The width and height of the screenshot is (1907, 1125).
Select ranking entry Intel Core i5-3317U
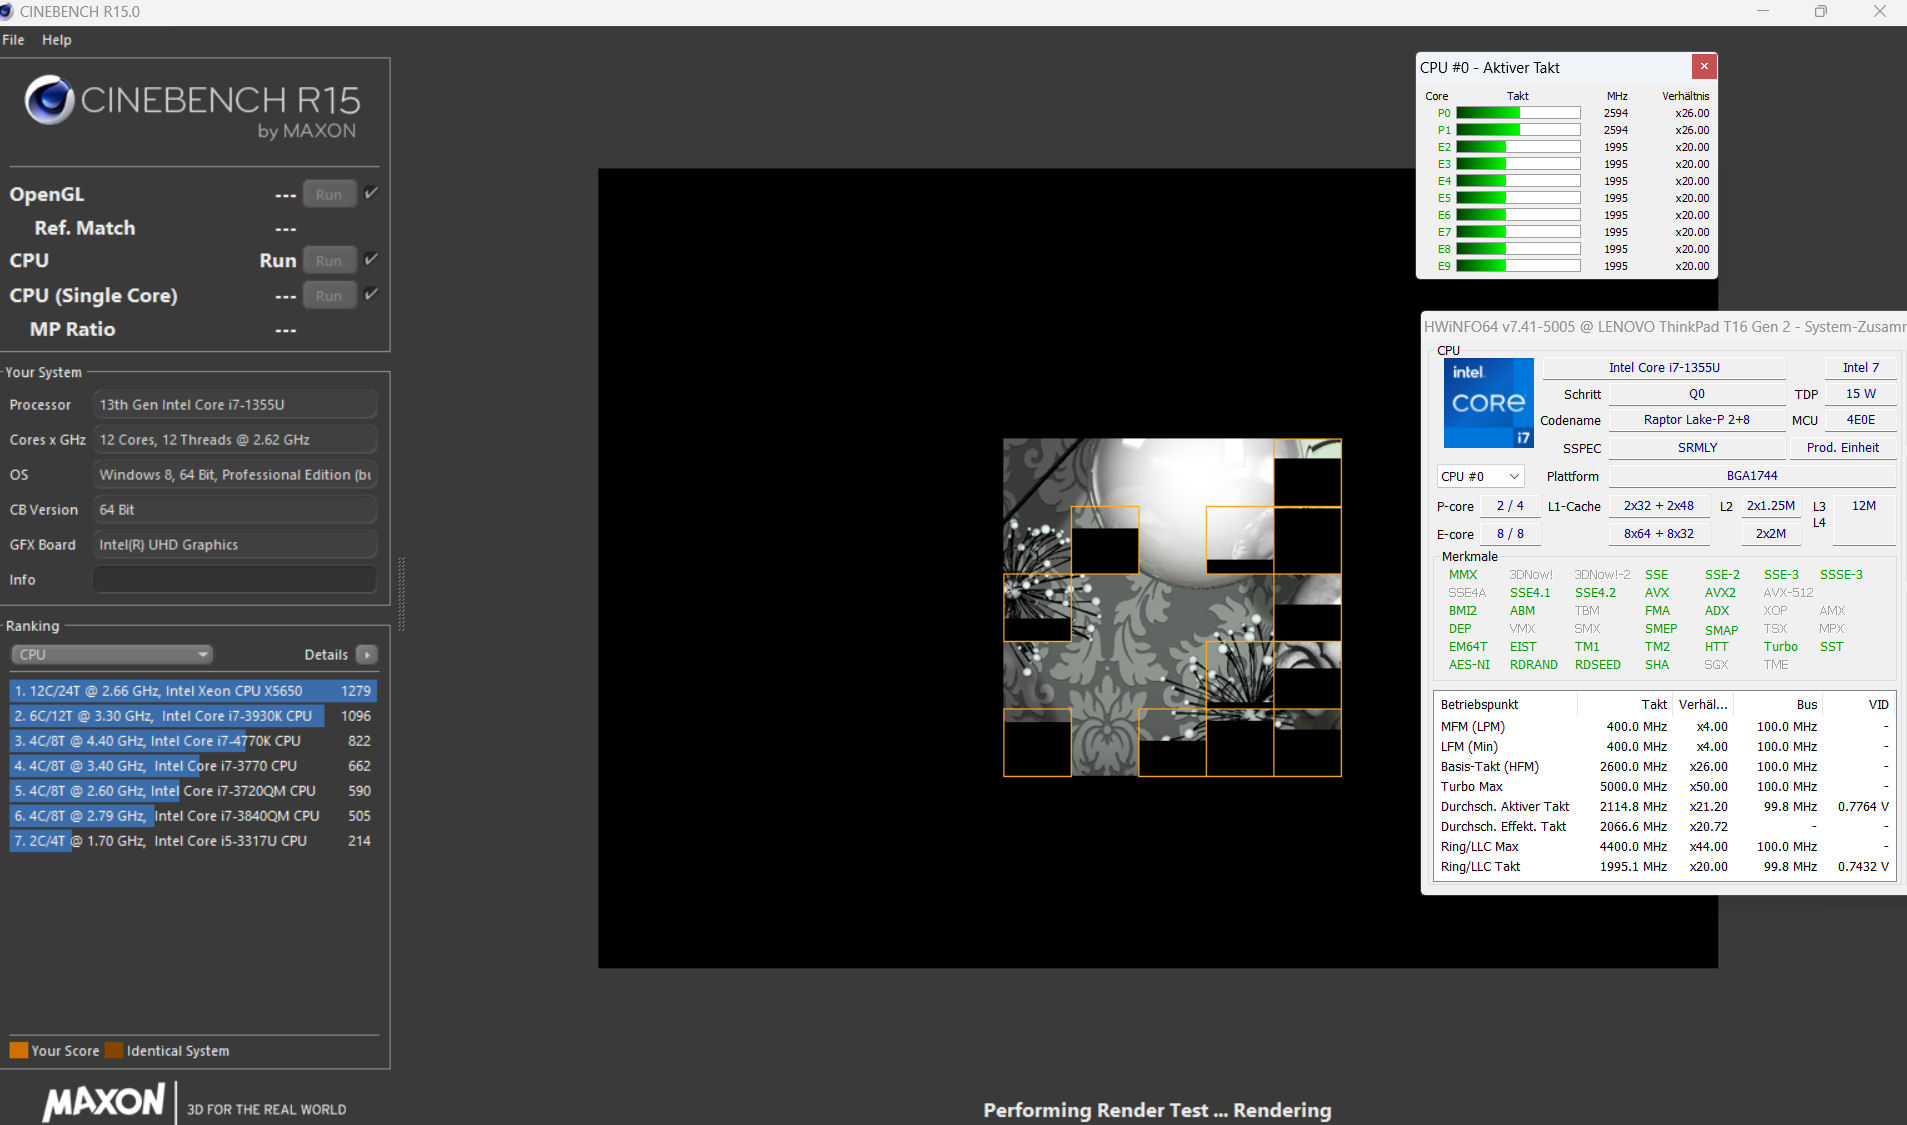coord(193,841)
